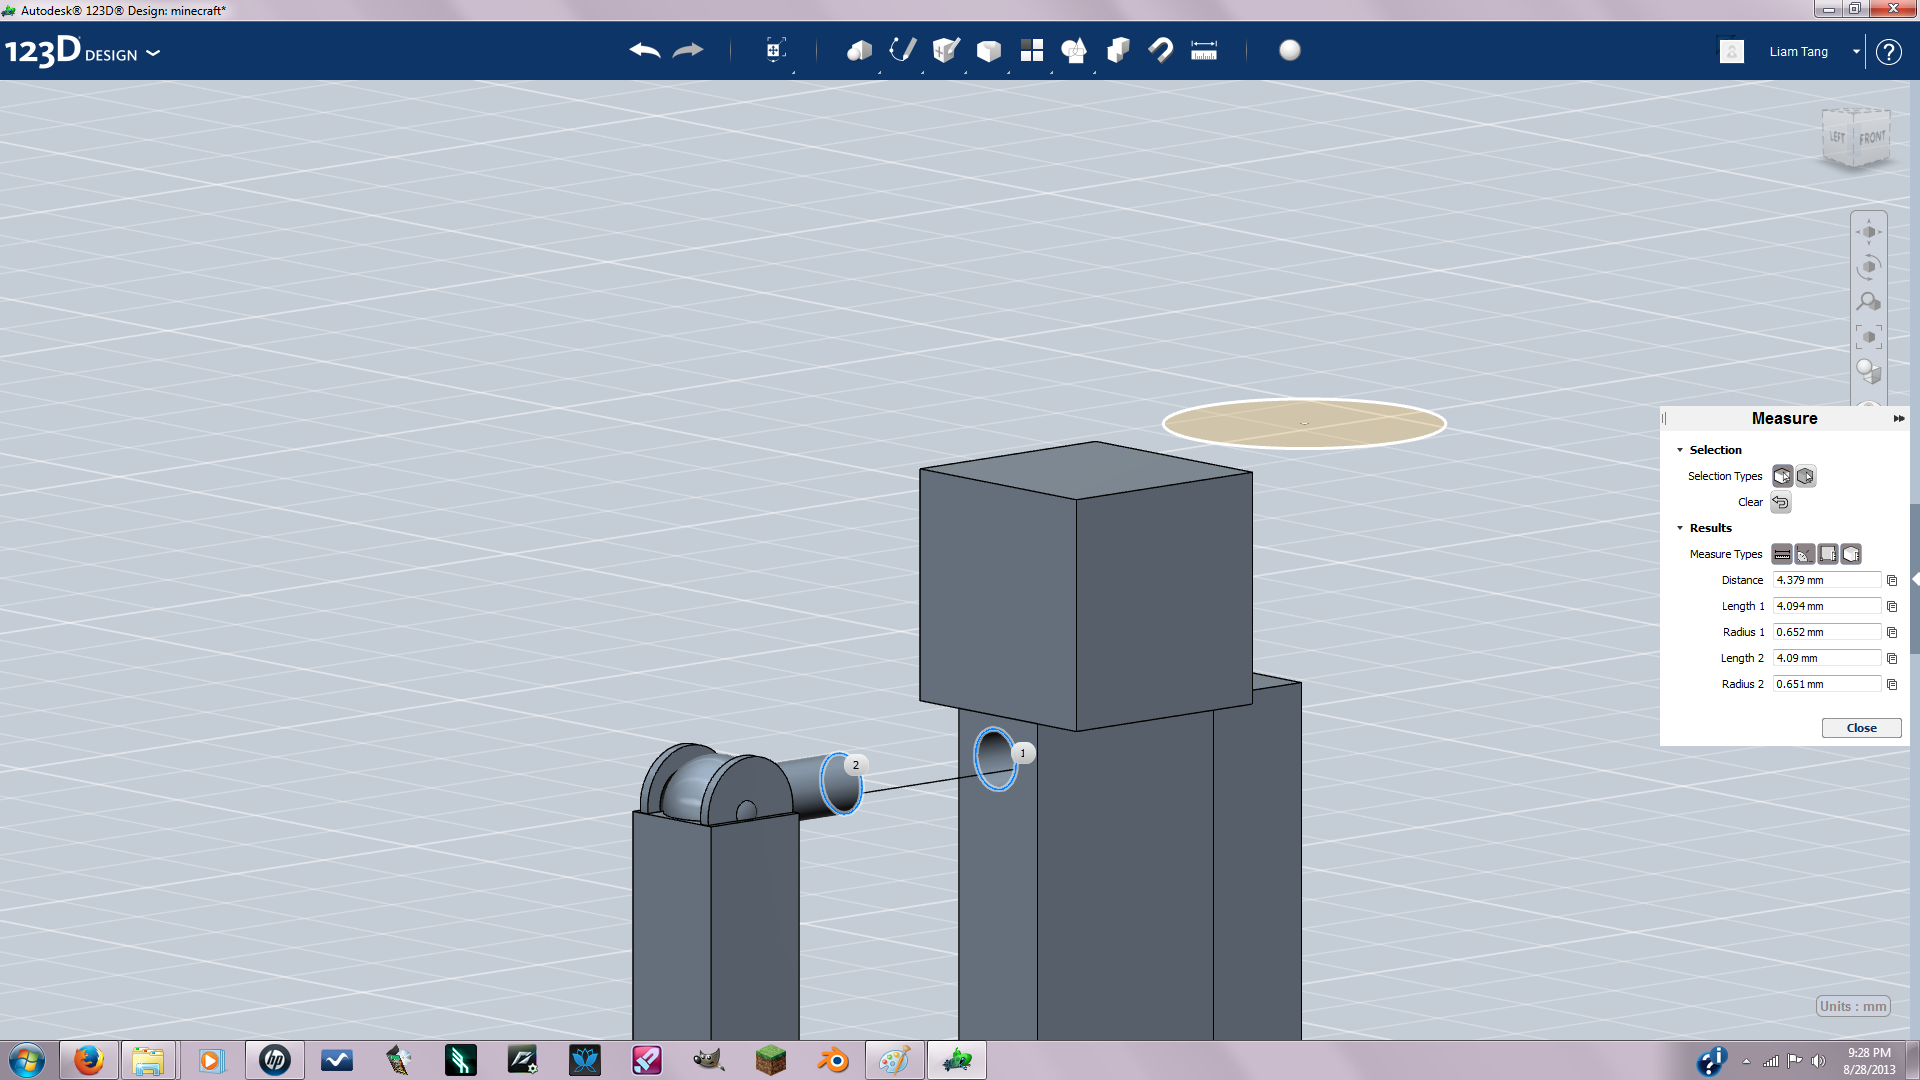This screenshot has width=1920, height=1080.
Task: Open Firefox from the taskbar
Action: 88,1060
